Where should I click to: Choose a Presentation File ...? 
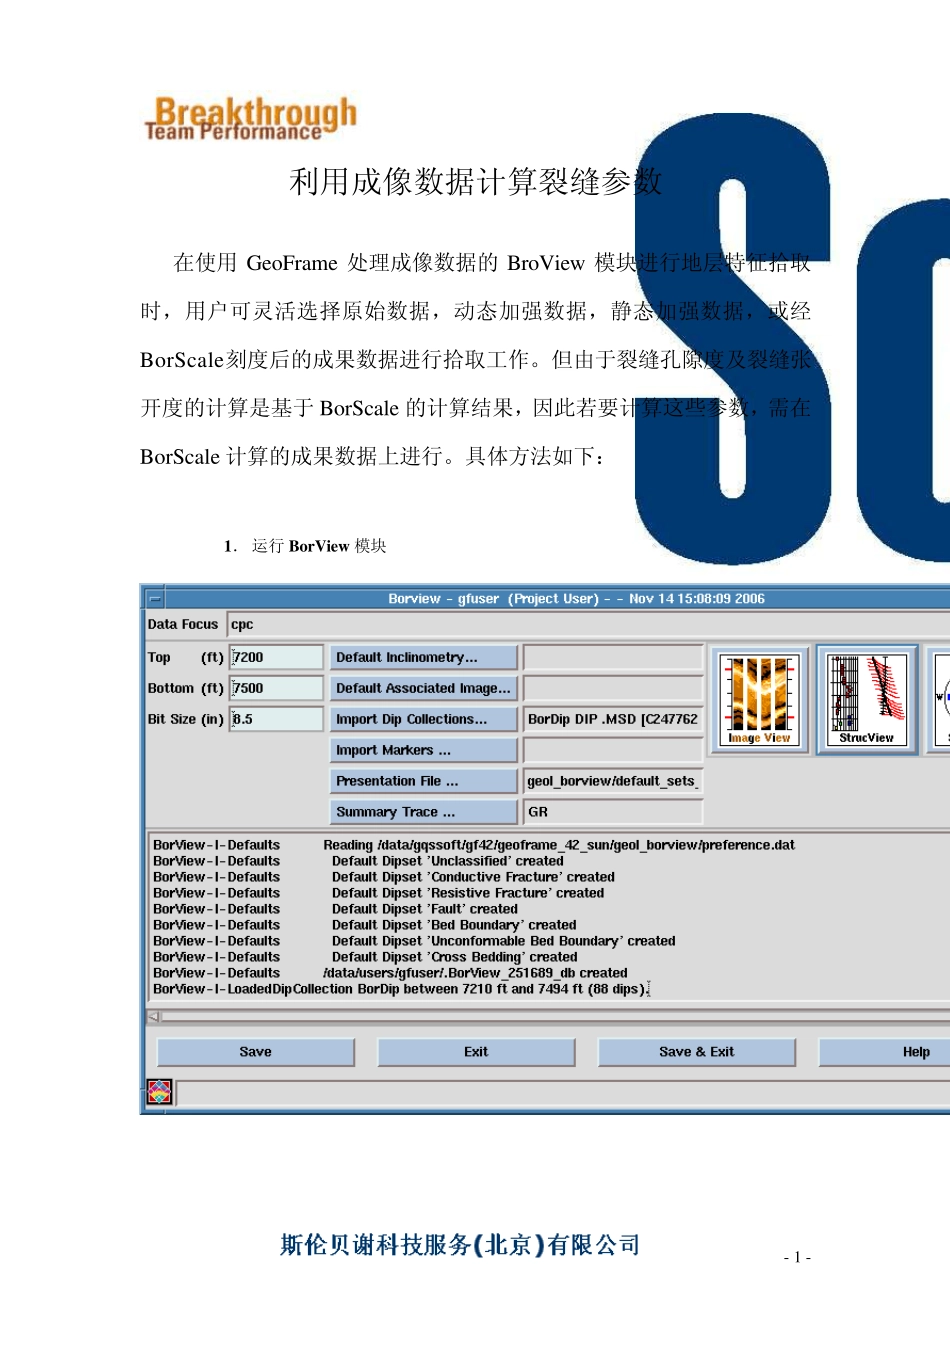[424, 781]
